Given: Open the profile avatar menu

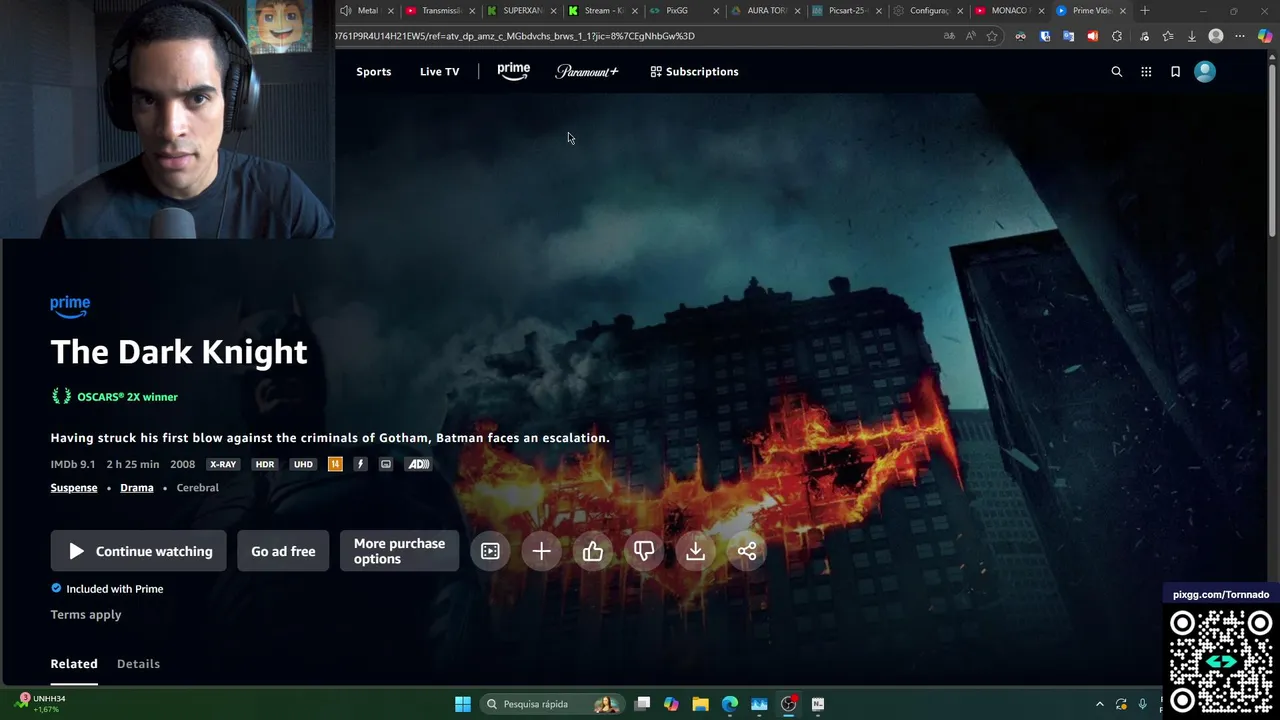Looking at the screenshot, I should (x=1205, y=71).
